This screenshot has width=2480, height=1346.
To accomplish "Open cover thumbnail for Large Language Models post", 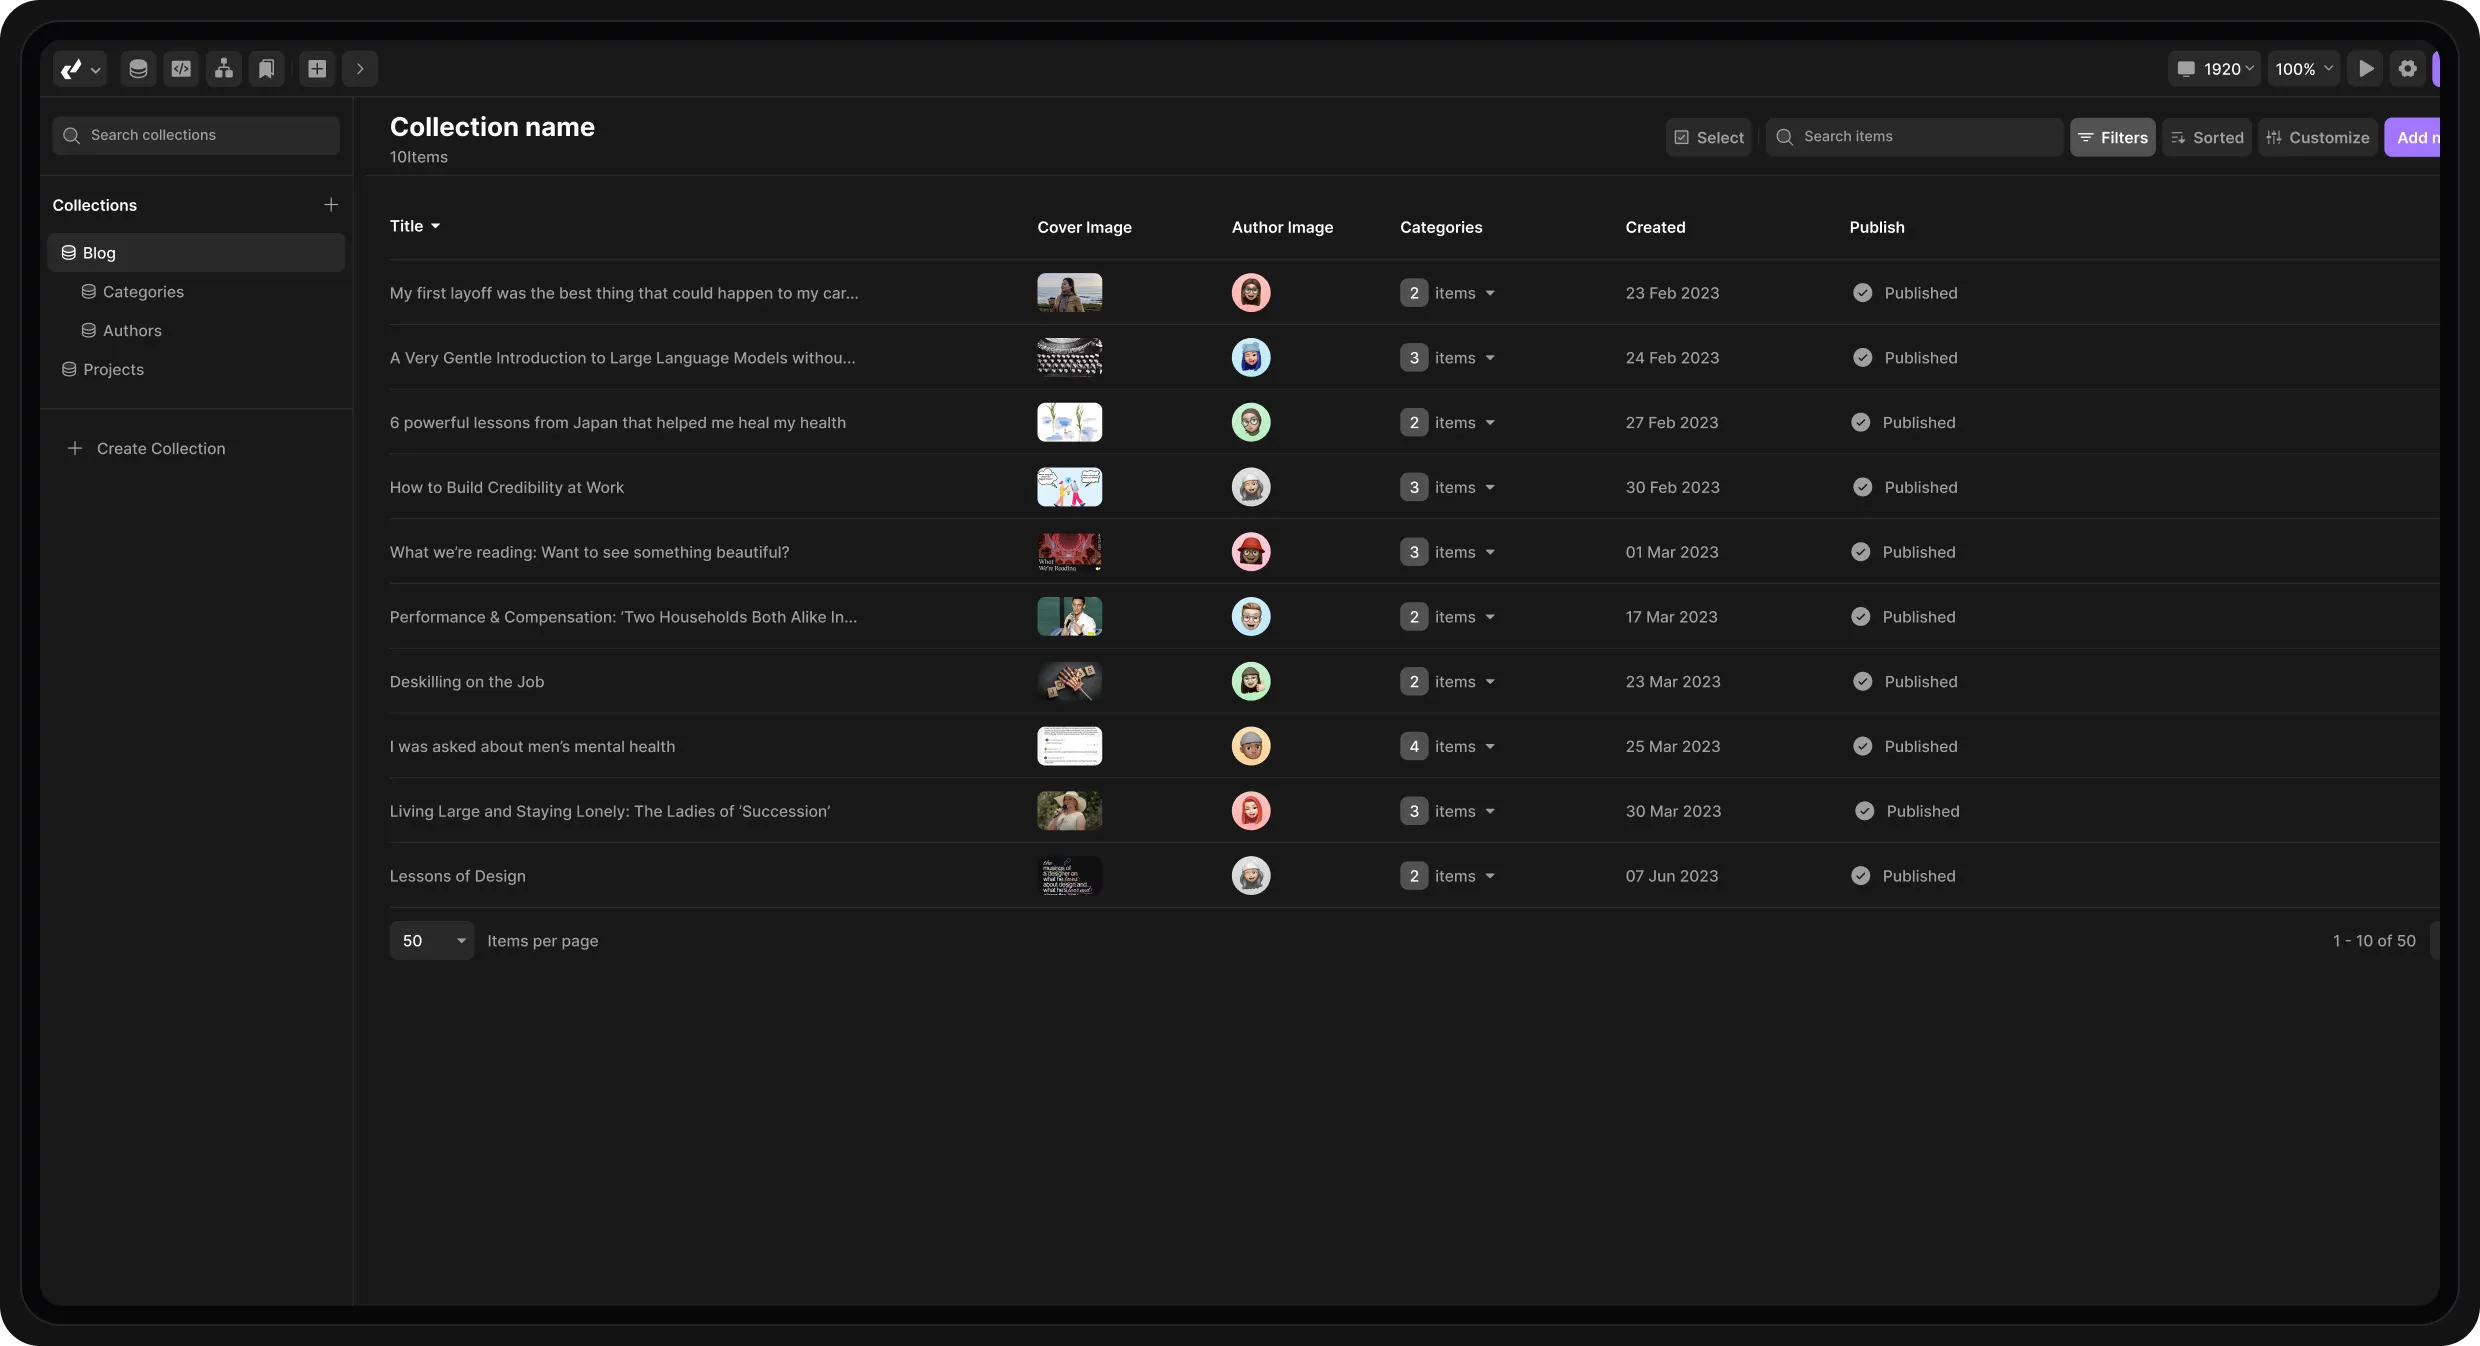I will coord(1070,358).
